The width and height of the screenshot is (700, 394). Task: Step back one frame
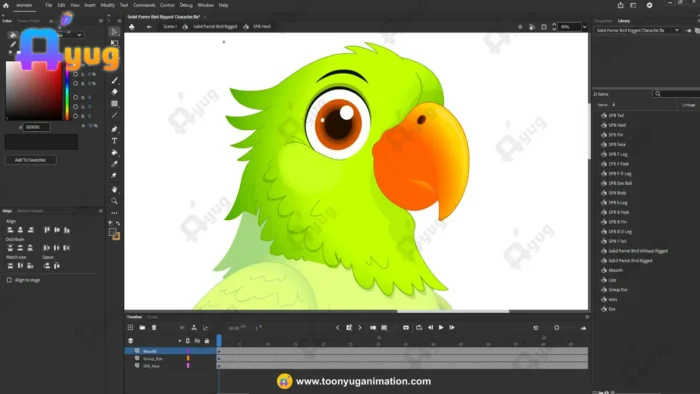coord(430,328)
